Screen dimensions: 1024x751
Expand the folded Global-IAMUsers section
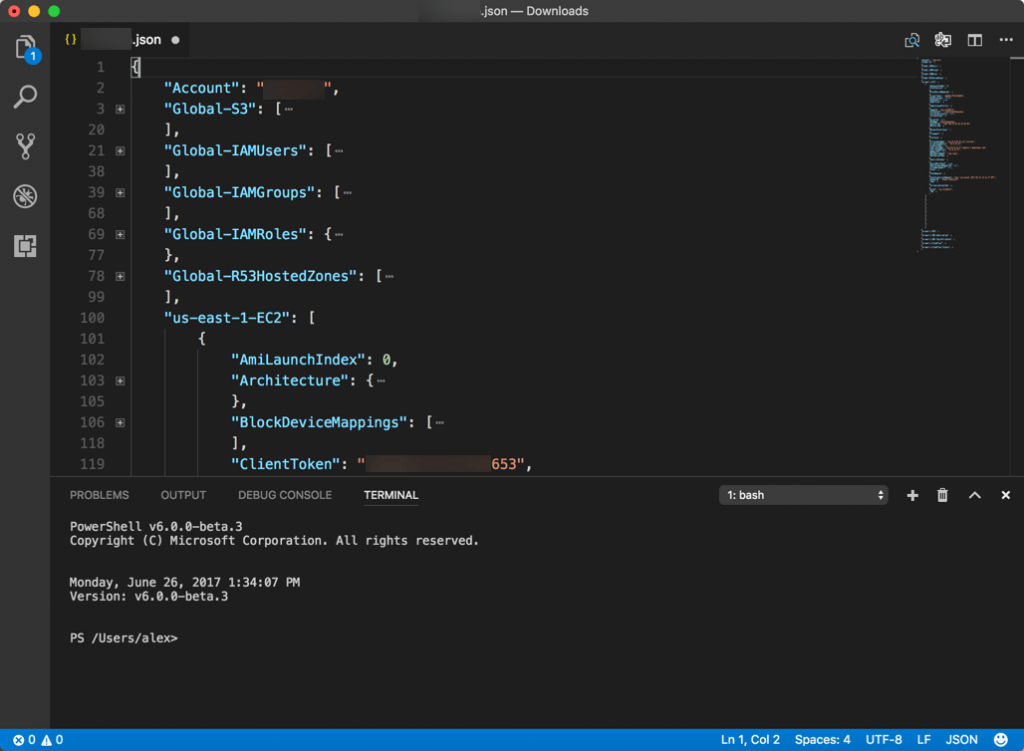[120, 150]
